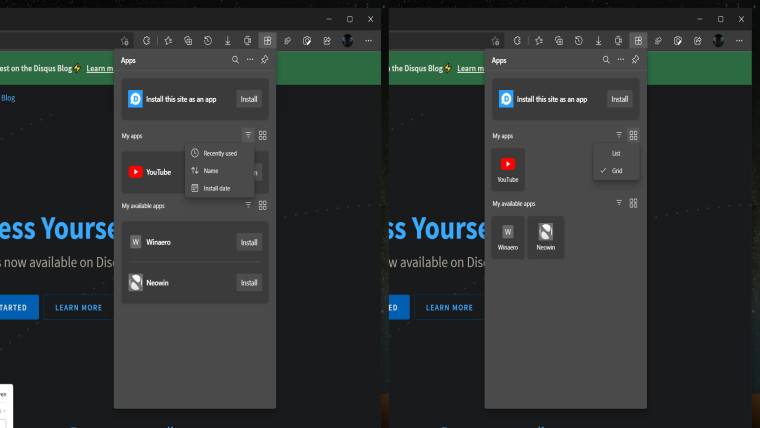Open sort dropdown for My available apps, right panel
This screenshot has height=428, width=760.
point(619,203)
